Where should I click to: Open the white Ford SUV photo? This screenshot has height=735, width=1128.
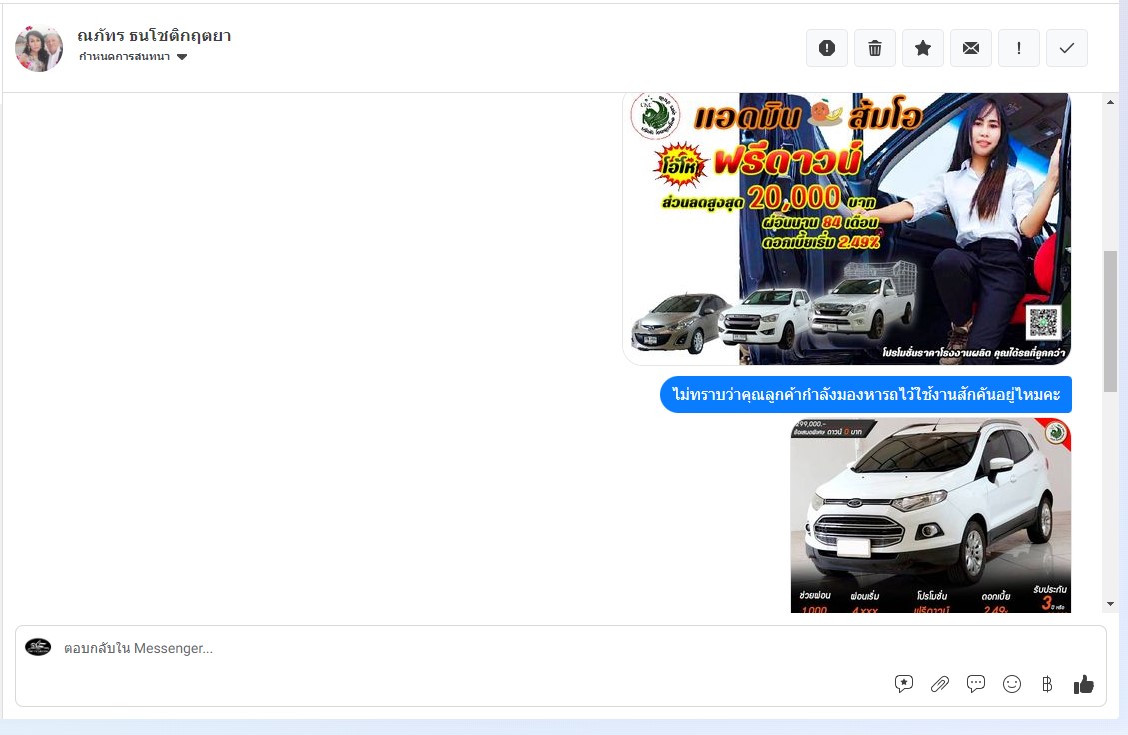pos(930,515)
